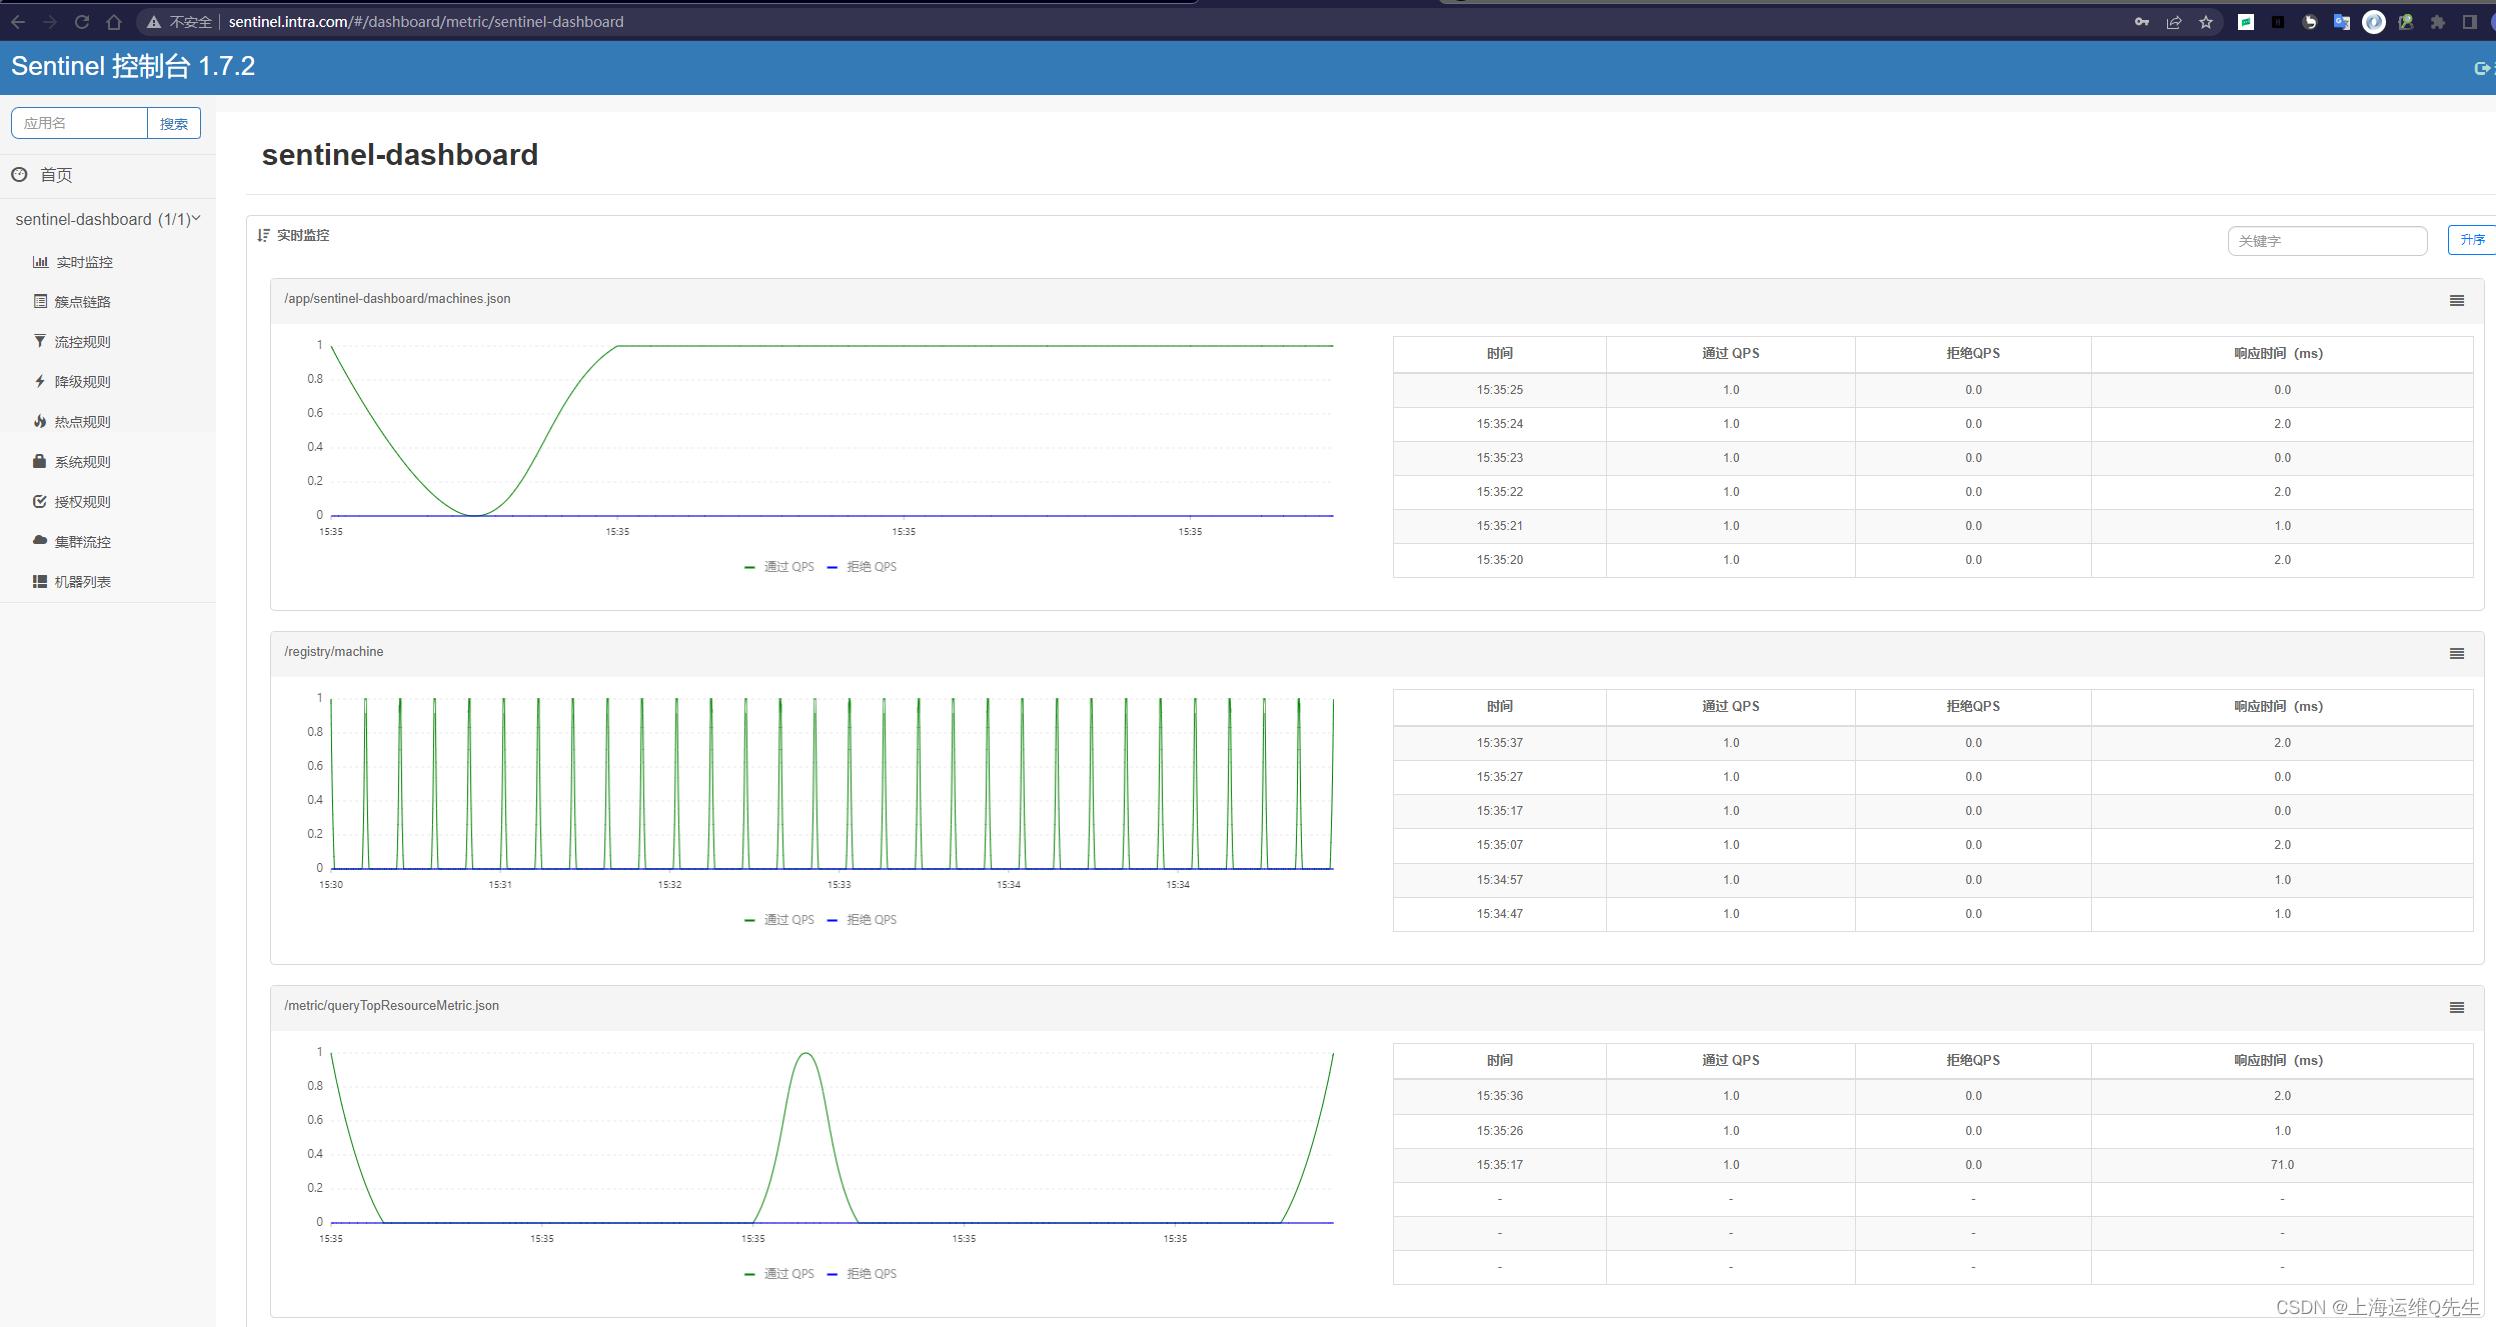
Task: Toggle 通过 QPS legend in machines.json chart
Action: pyautogui.click(x=779, y=567)
